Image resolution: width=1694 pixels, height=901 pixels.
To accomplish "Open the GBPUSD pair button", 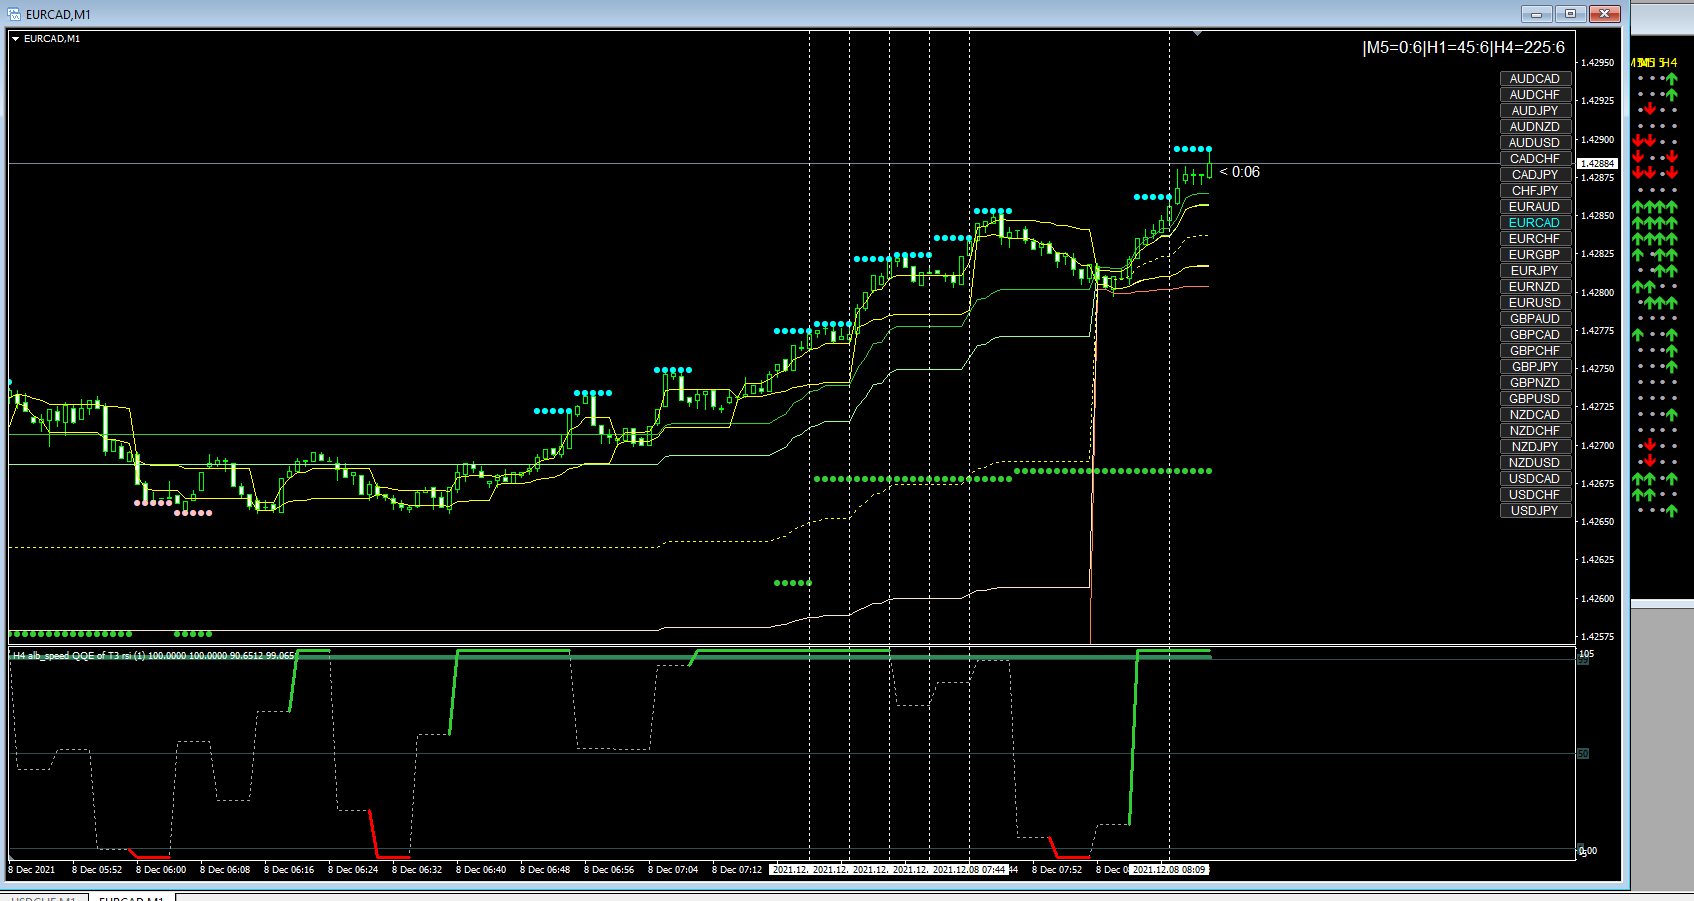I will pos(1535,399).
